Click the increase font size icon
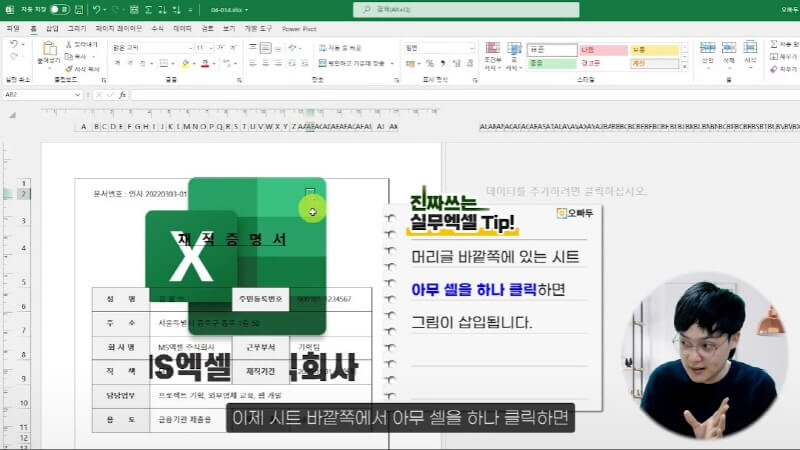 [x=221, y=47]
